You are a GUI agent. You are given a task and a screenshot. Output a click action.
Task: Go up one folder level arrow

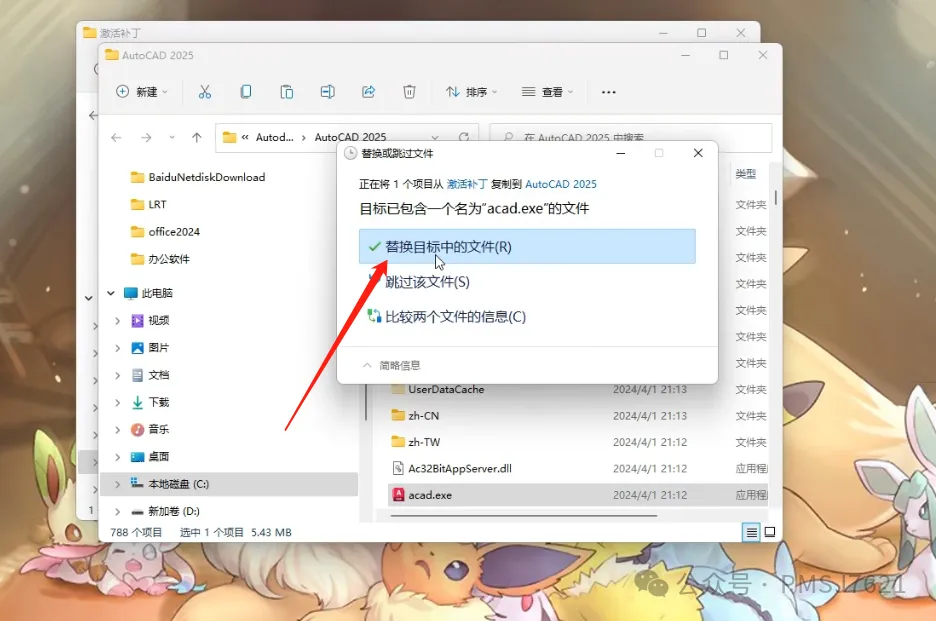pos(196,137)
